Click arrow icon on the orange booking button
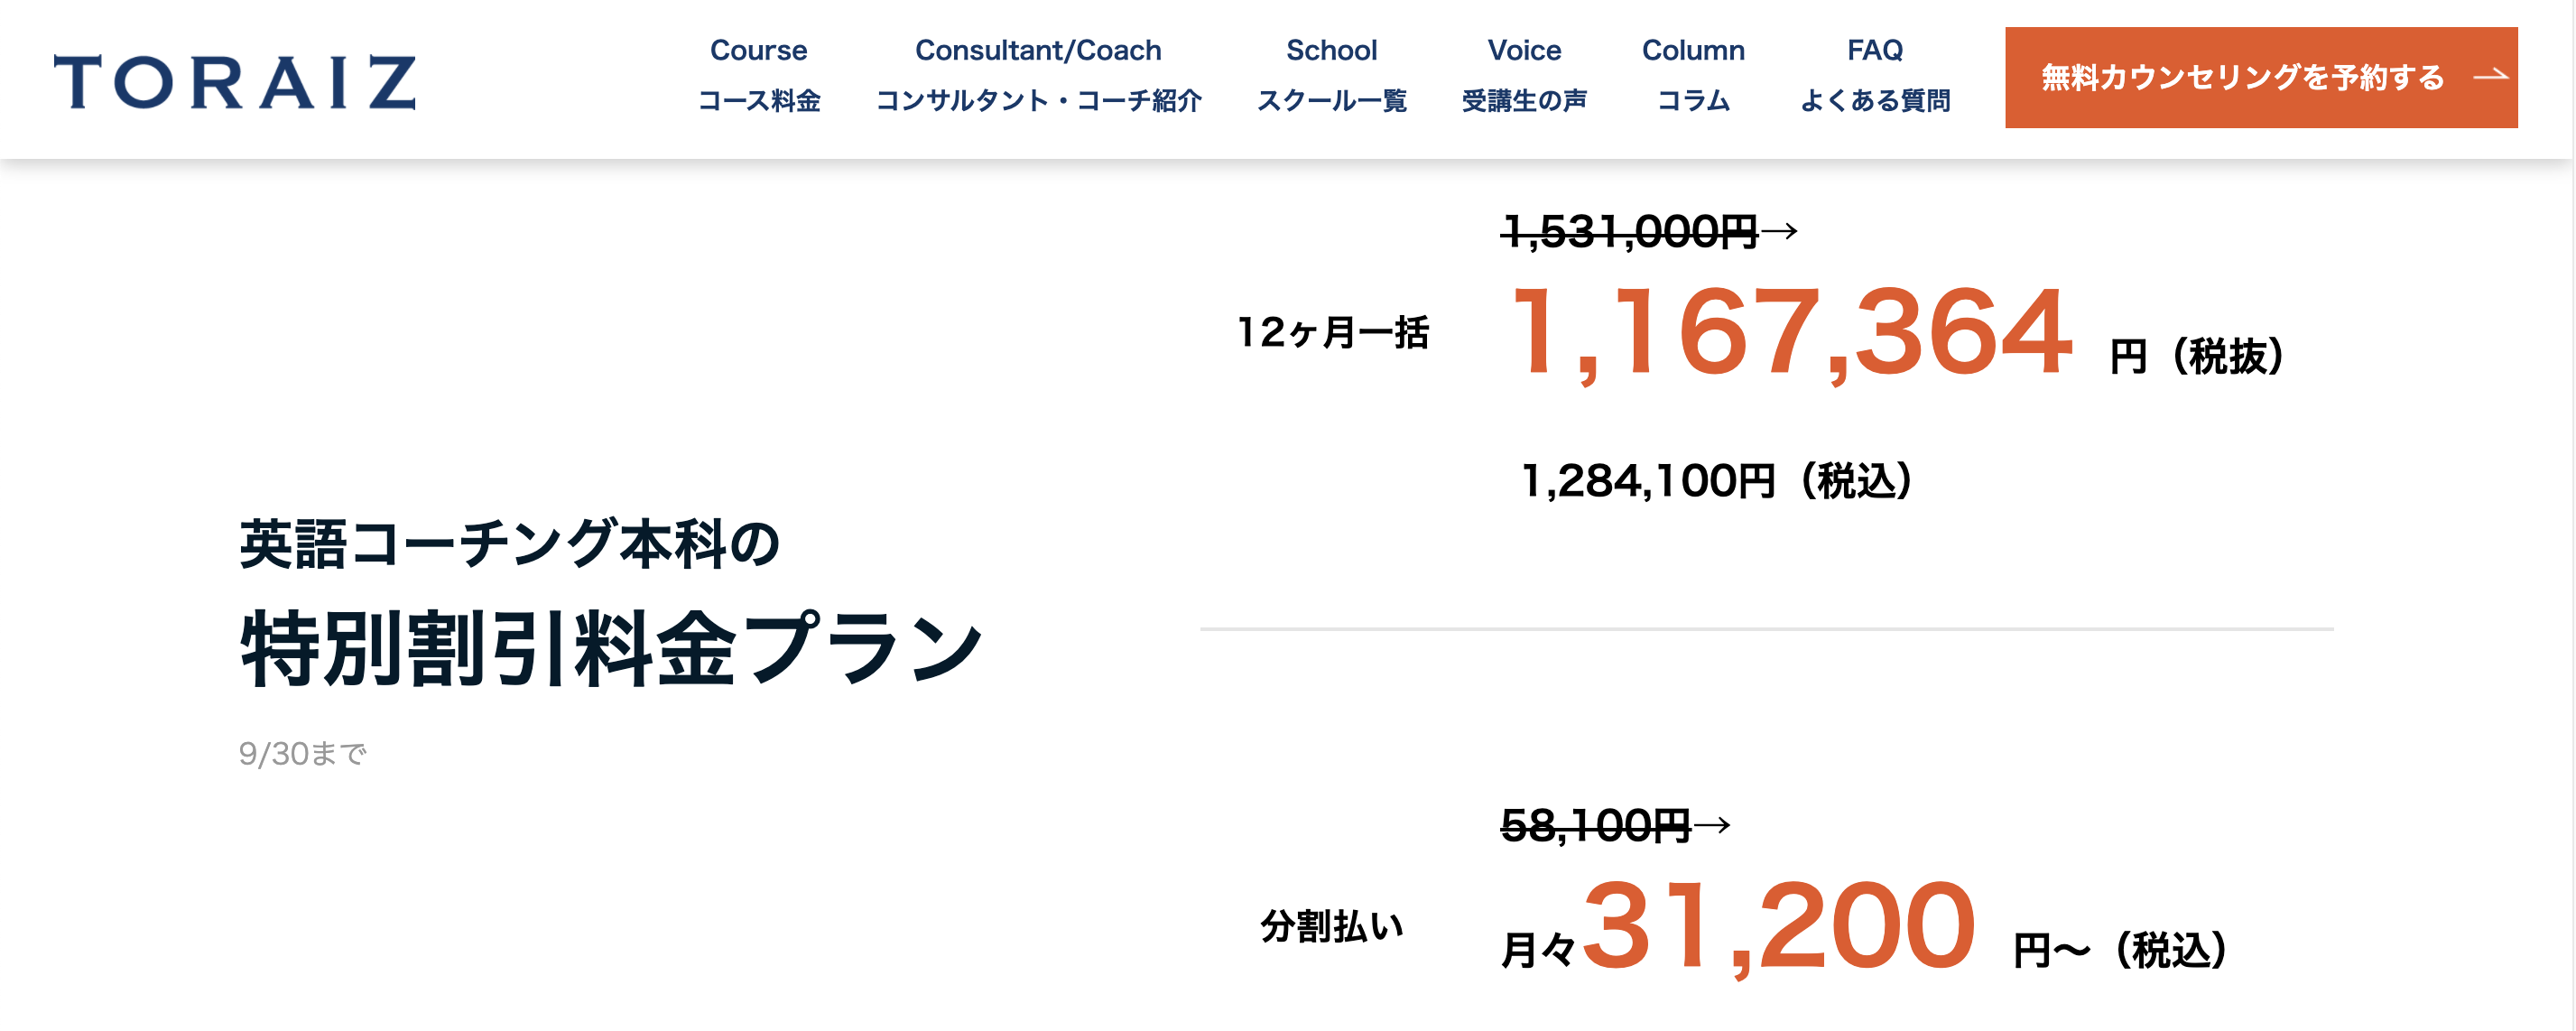 2490,76
